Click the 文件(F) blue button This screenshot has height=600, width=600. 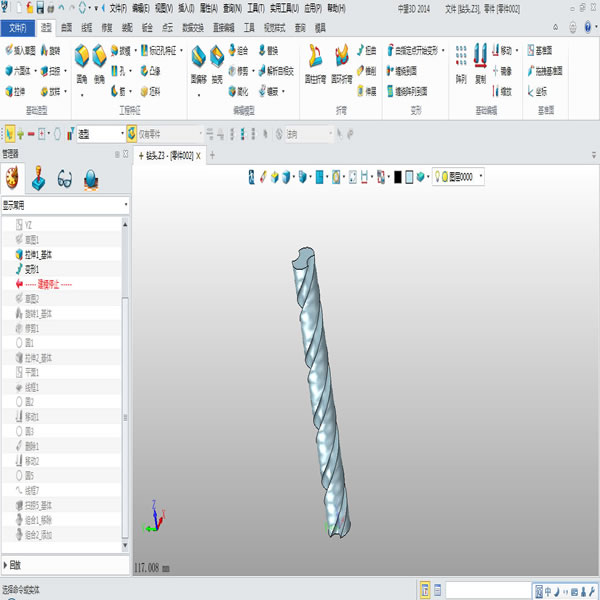point(18,28)
